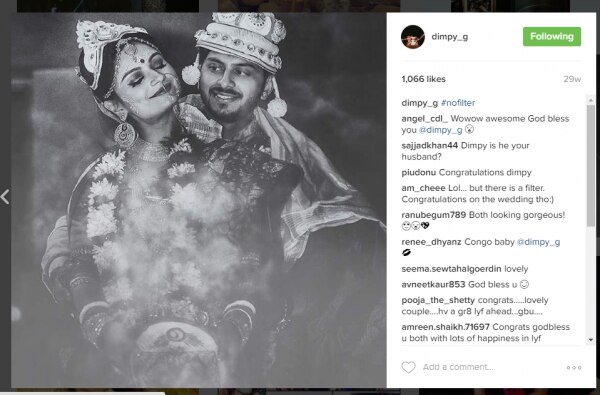Click the black-and-white wedding photo
600x395 pixels.
tap(199, 200)
